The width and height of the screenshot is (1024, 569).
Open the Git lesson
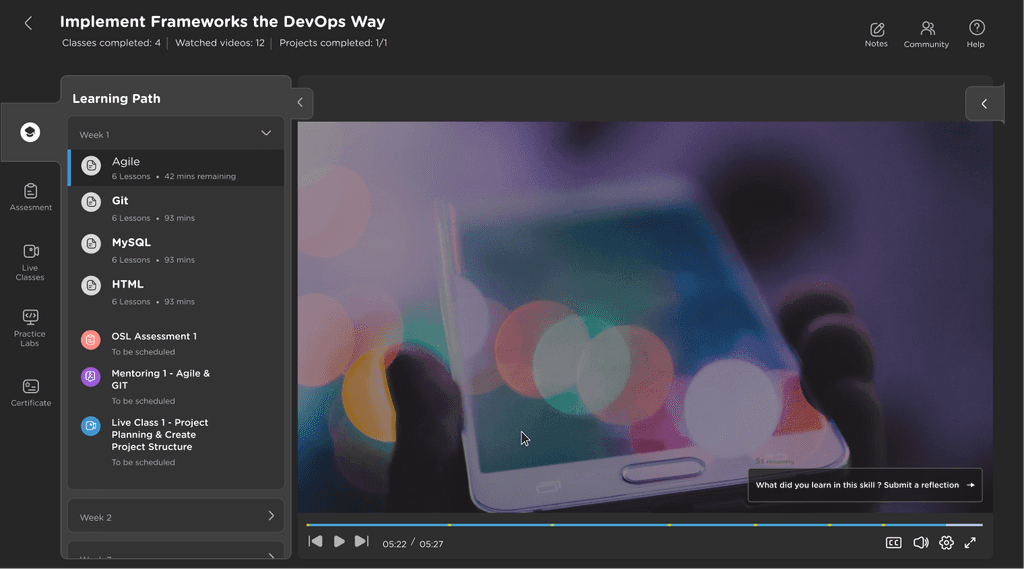[x=176, y=208]
